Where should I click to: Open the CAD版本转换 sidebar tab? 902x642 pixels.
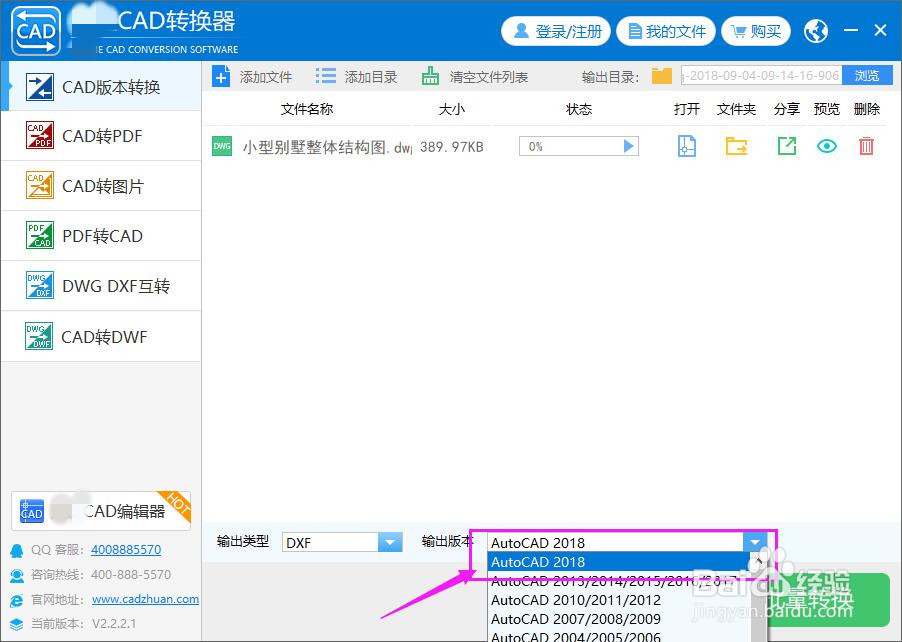(x=101, y=87)
